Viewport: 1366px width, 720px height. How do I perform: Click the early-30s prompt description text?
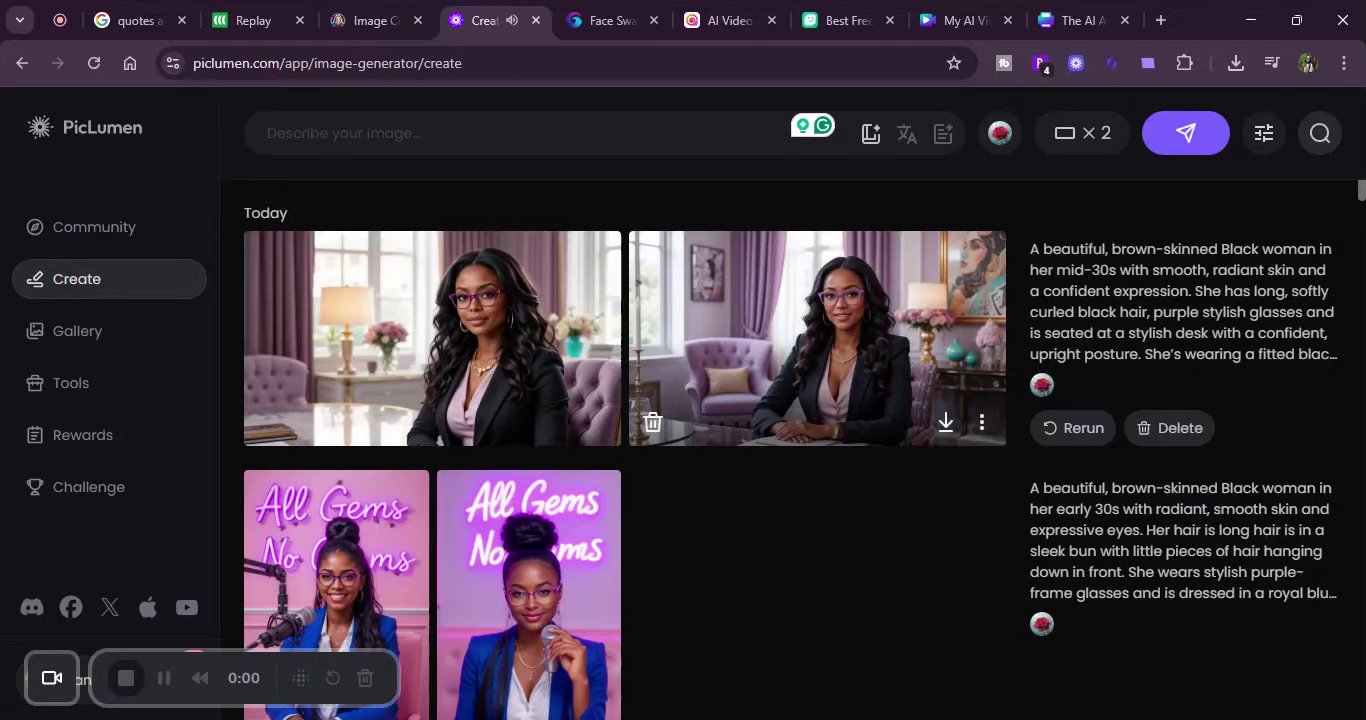[1183, 540]
